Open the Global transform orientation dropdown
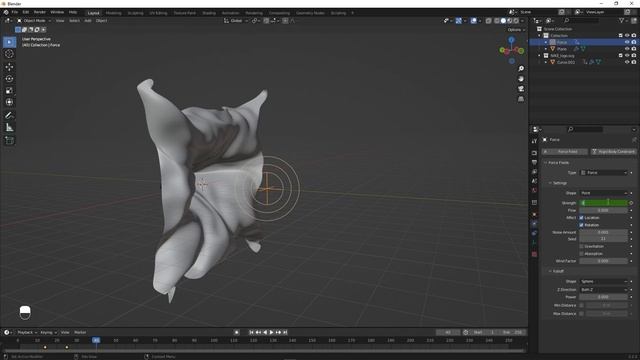The image size is (640, 360). click(236, 21)
